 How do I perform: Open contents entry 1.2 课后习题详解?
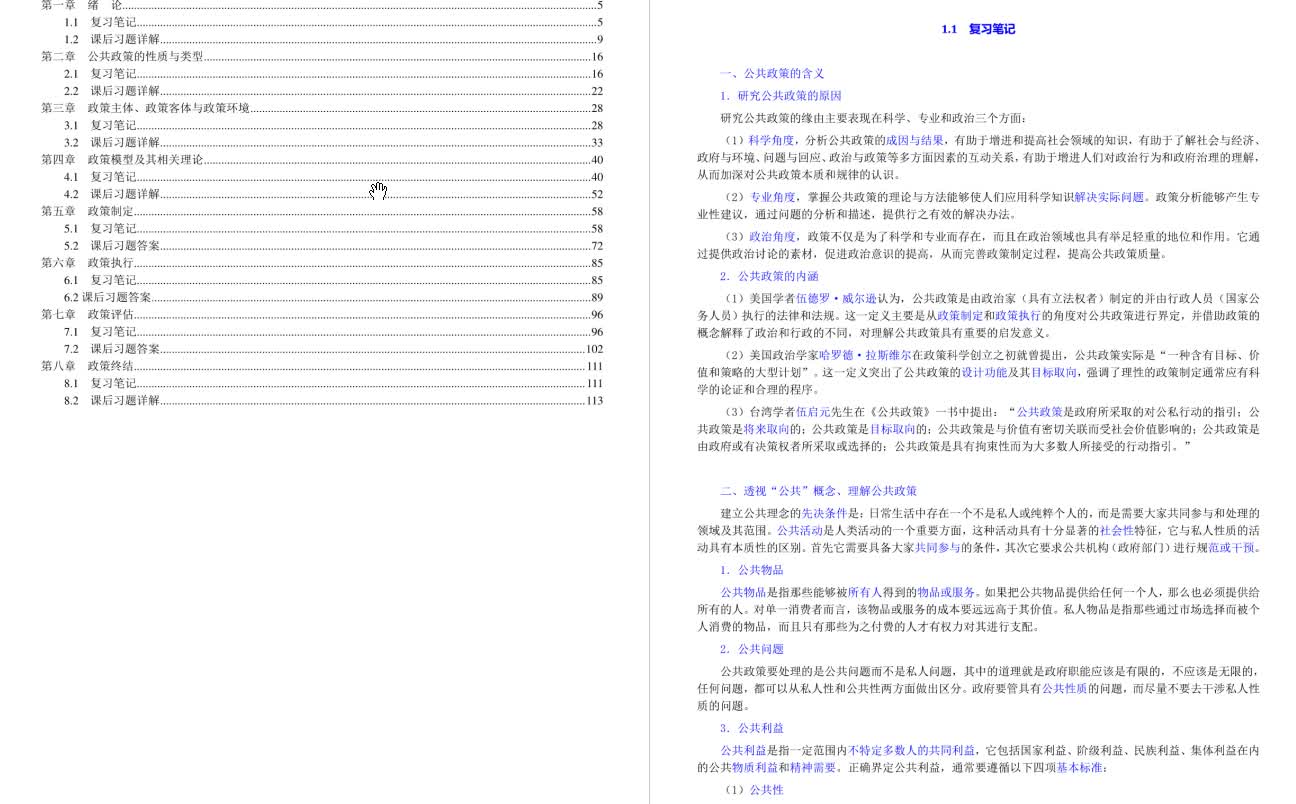[334, 39]
